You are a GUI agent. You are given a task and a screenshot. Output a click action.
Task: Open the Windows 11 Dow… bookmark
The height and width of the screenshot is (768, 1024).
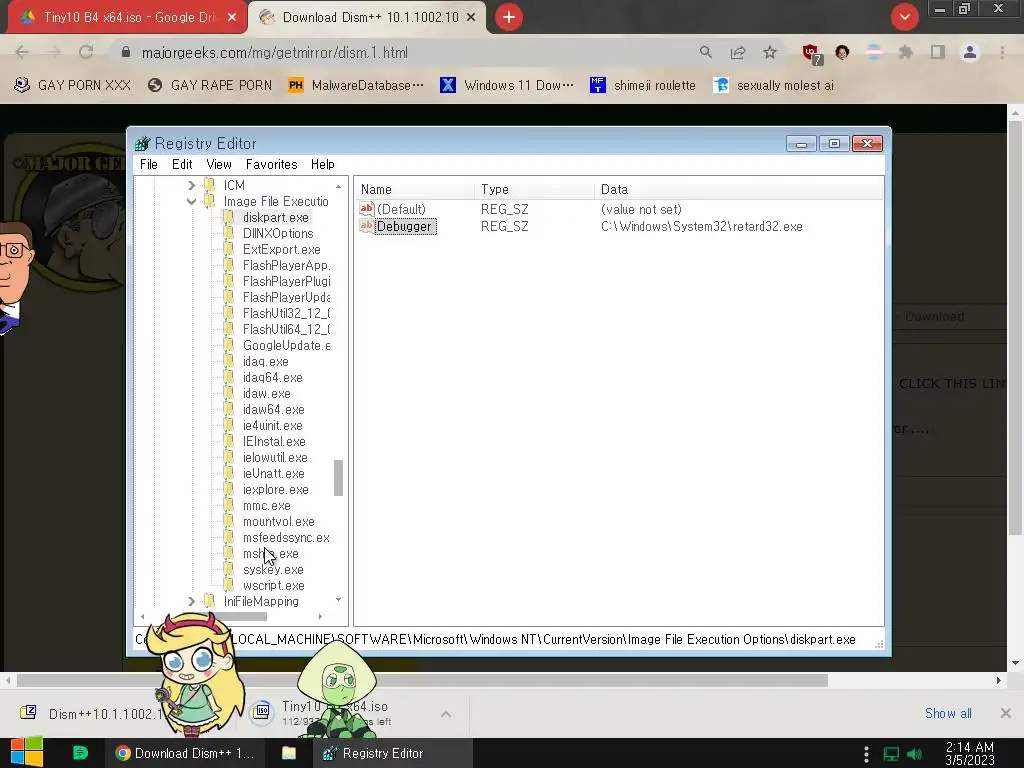(x=507, y=86)
